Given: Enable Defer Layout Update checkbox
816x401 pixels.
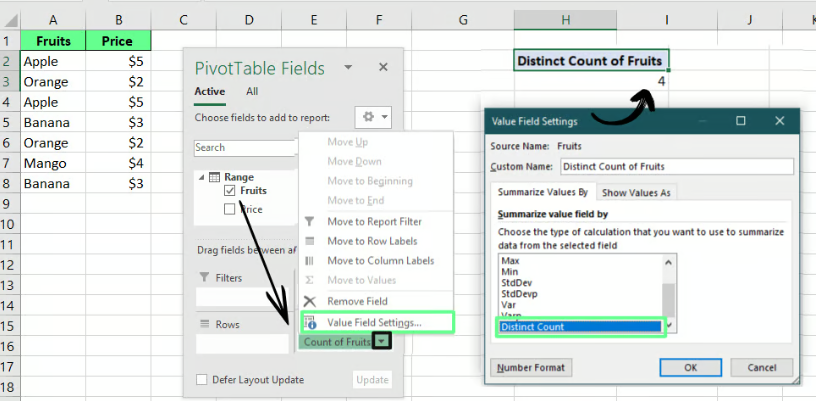Looking at the screenshot, I should point(203,380).
